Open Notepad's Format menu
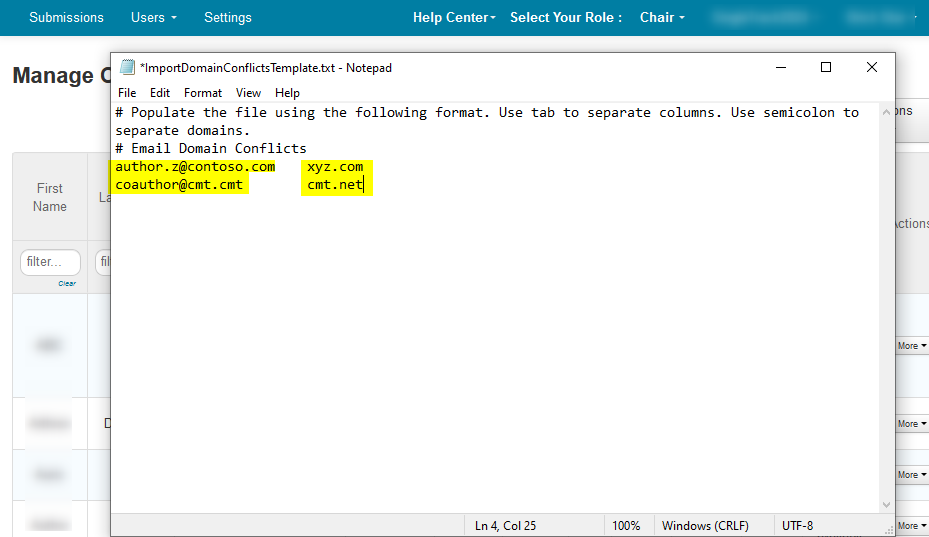Viewport: 929px width, 537px height. (x=203, y=93)
